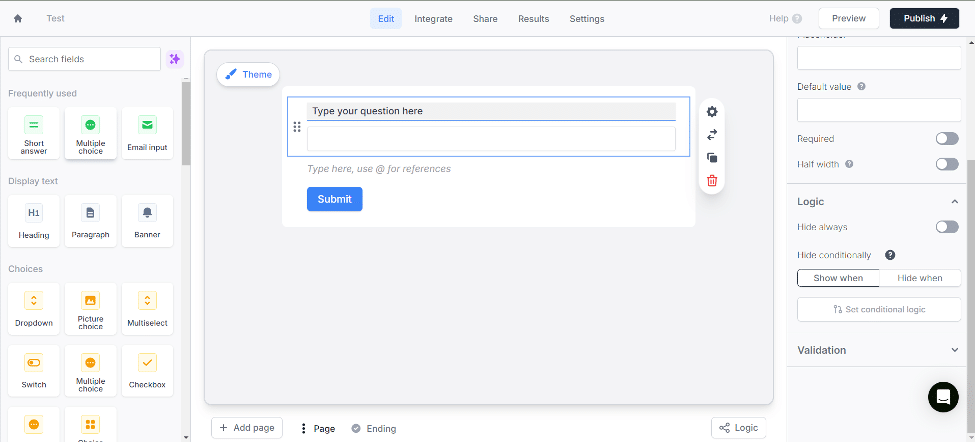The width and height of the screenshot is (977, 443).
Task: Click the right settings panel scrollbar
Action: click(971, 296)
